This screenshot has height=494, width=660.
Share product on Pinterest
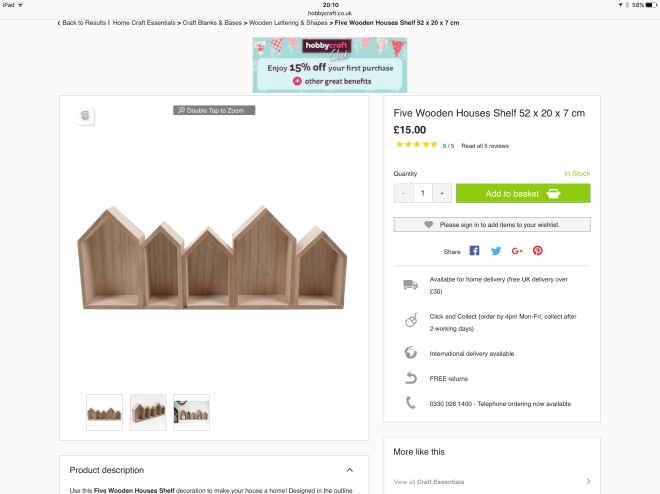(538, 251)
